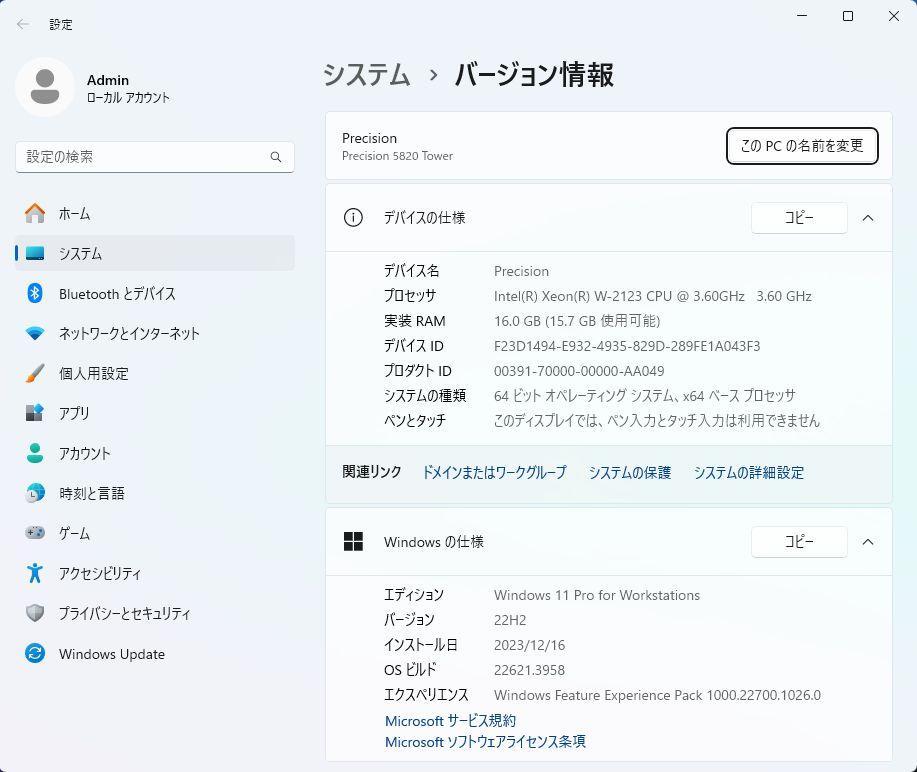The width and height of the screenshot is (917, 772).
Task: Open プライバシーとセキュリティ settings
Action: [x=155, y=613]
